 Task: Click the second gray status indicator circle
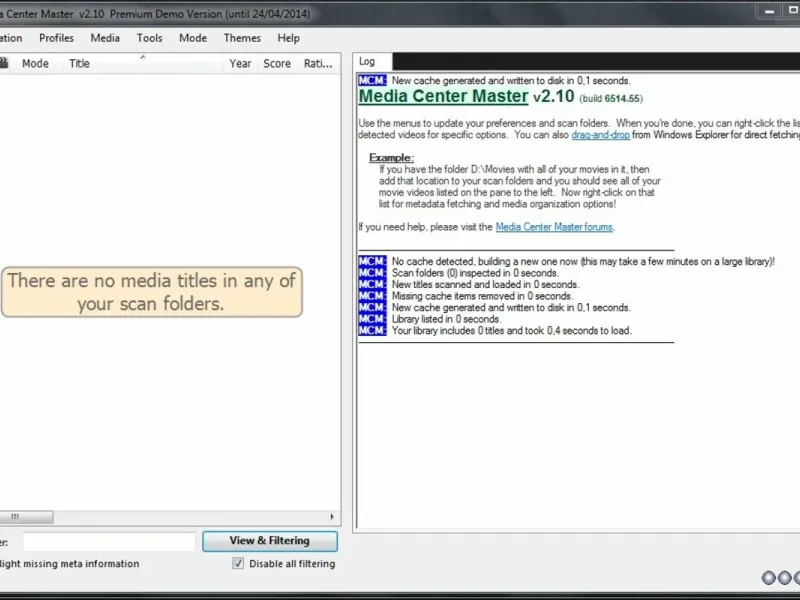[783, 577]
